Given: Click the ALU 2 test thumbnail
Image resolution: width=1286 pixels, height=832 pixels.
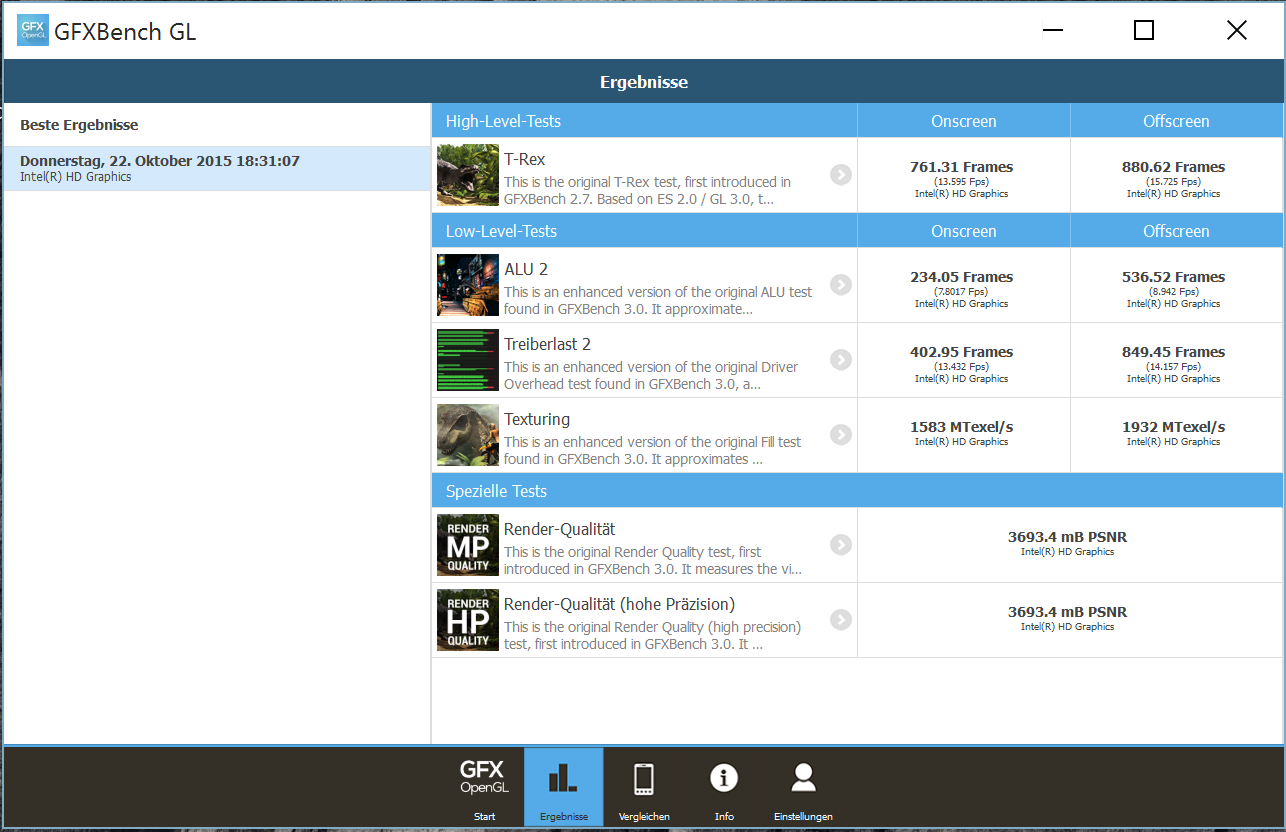Looking at the screenshot, I should (468, 285).
